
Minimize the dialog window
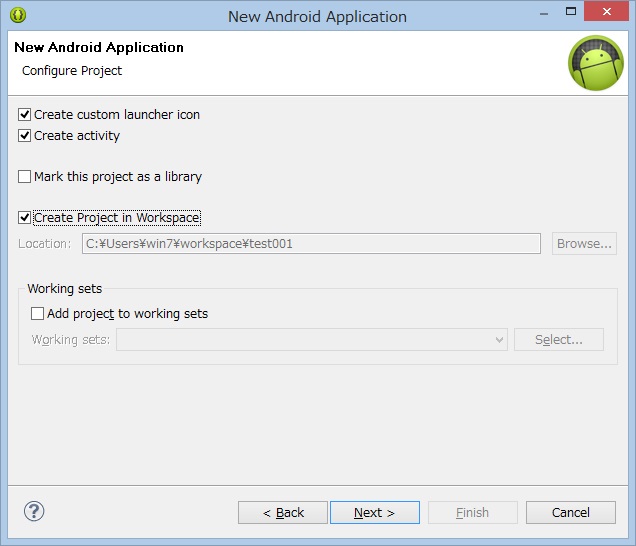[x=544, y=13]
